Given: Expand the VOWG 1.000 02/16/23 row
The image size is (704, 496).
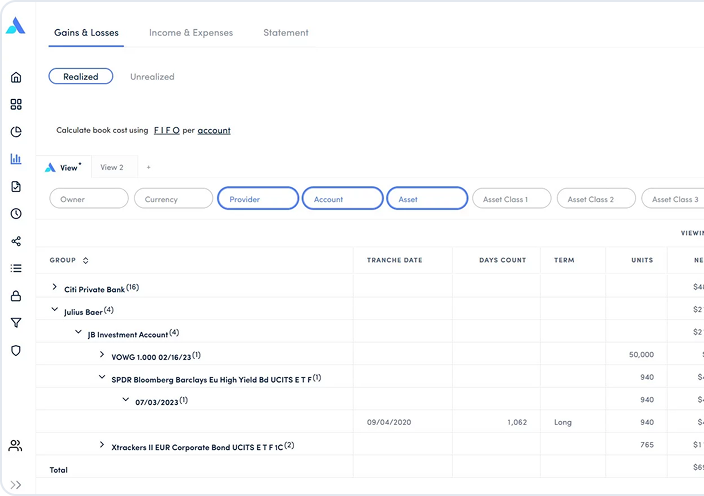Looking at the screenshot, I should pos(102,355).
